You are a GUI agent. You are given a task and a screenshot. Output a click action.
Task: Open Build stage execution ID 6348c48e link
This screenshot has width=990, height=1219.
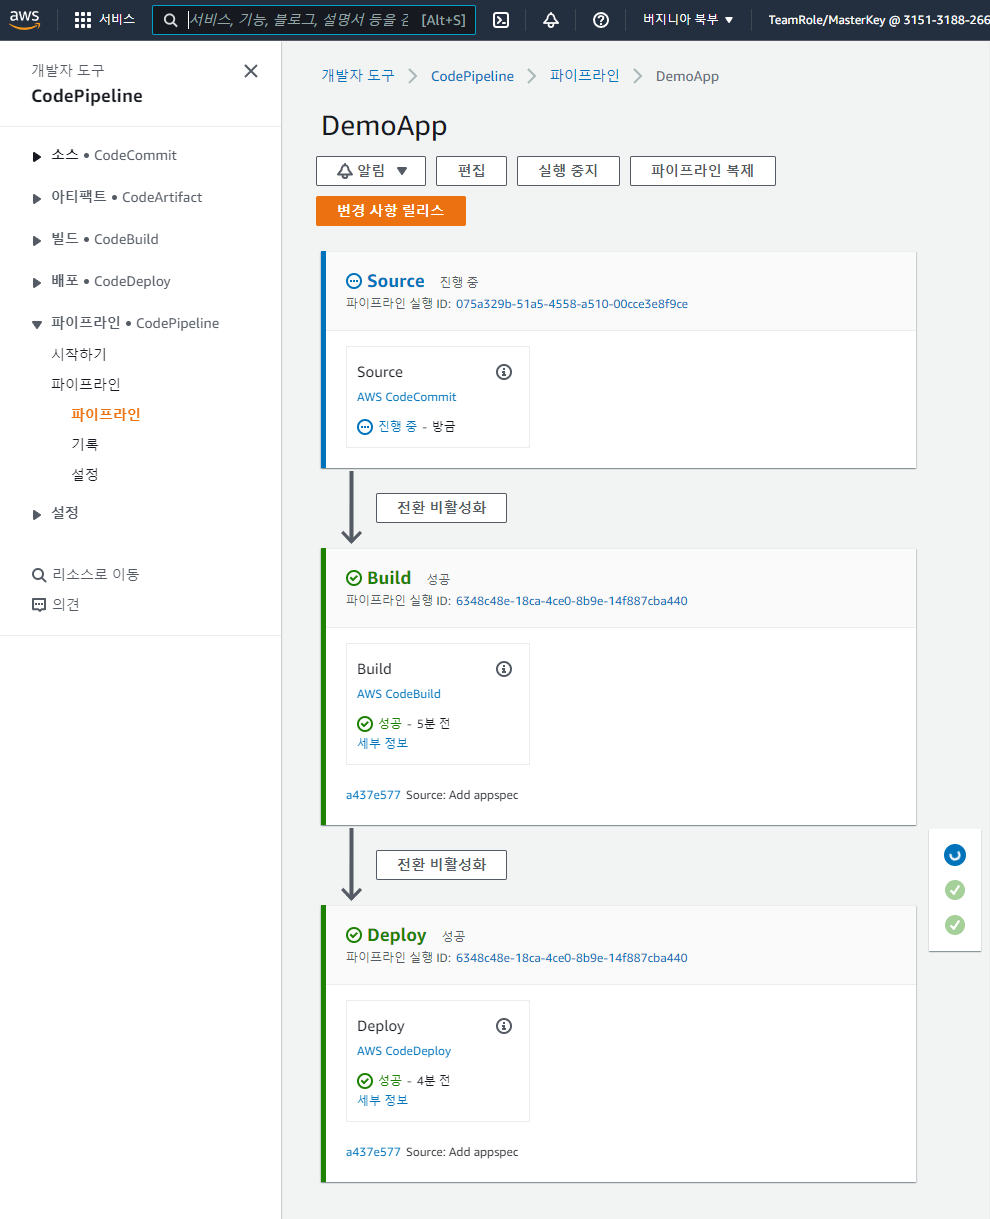coord(572,601)
